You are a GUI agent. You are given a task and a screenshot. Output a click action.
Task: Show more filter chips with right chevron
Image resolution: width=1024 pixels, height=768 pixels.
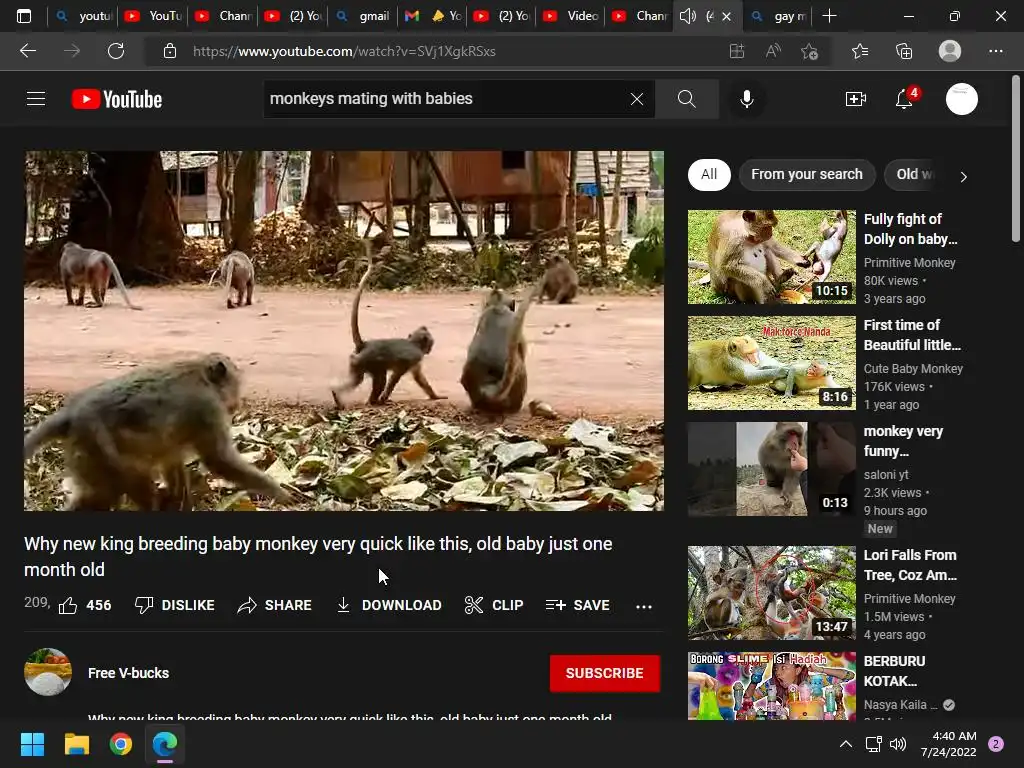click(x=963, y=176)
